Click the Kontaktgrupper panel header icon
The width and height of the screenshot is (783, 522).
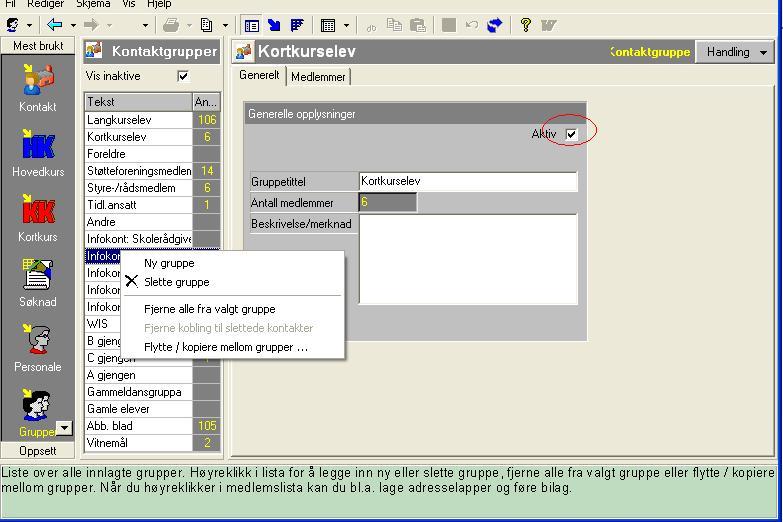[x=94, y=50]
